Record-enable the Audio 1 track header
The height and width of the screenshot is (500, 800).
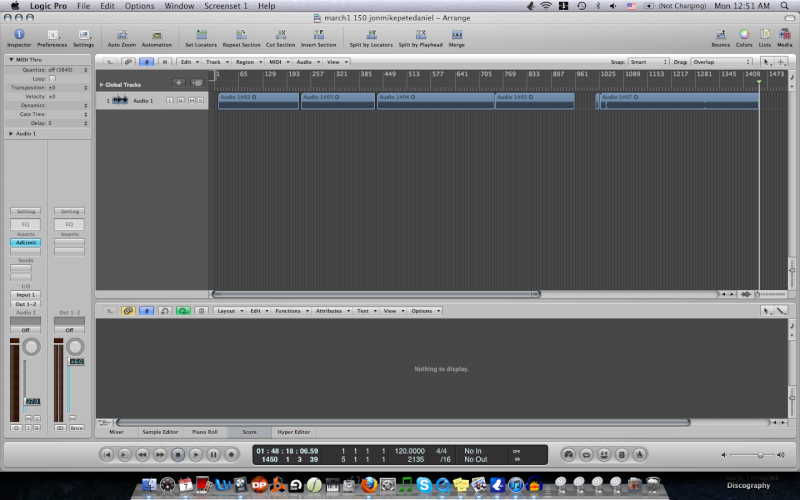[x=181, y=101]
